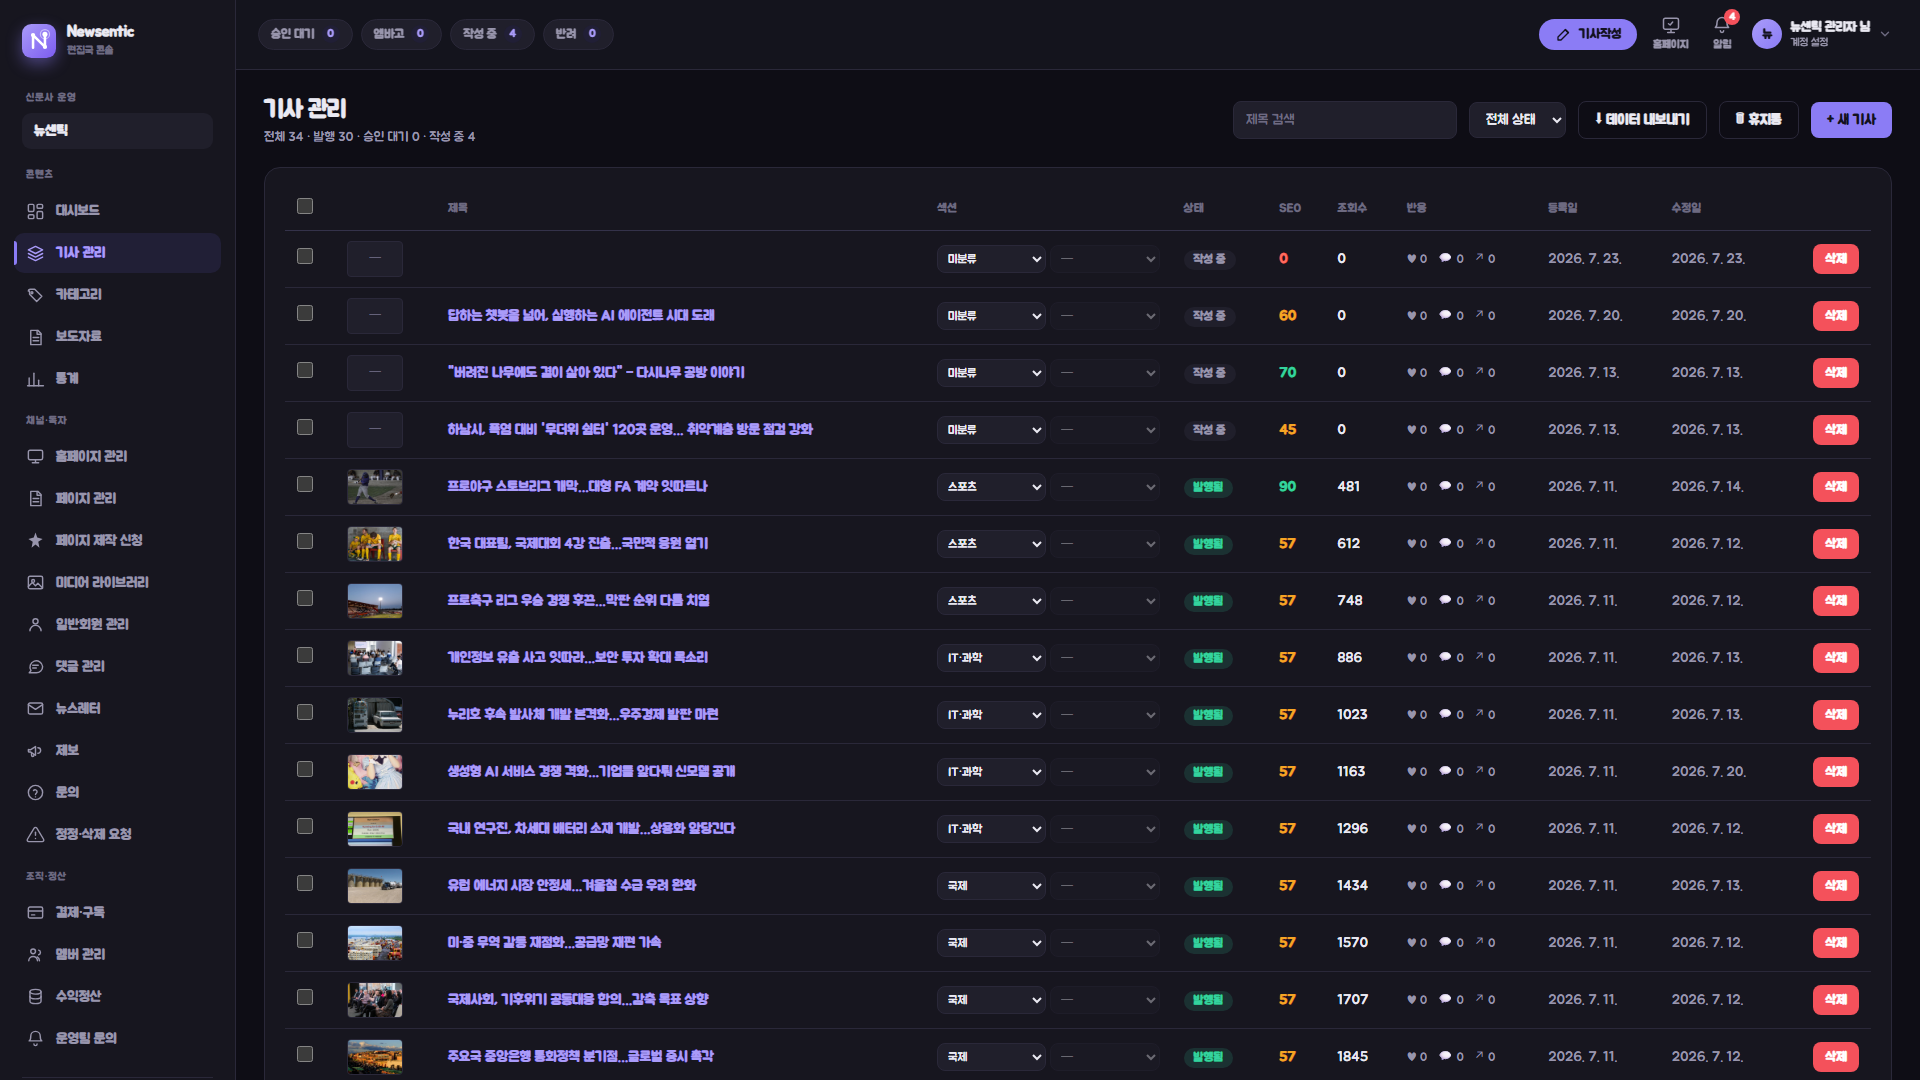1920x1080 pixels.
Task: Open 정정·삭제 요청 warning triangle icon
Action: (x=35, y=835)
